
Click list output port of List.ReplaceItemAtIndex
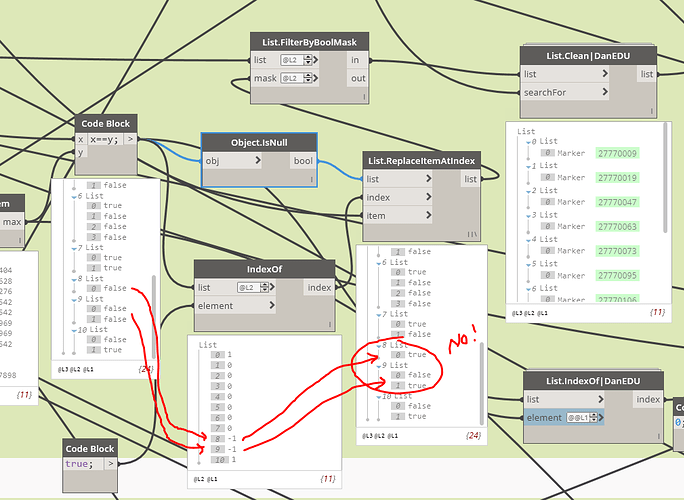pos(470,179)
